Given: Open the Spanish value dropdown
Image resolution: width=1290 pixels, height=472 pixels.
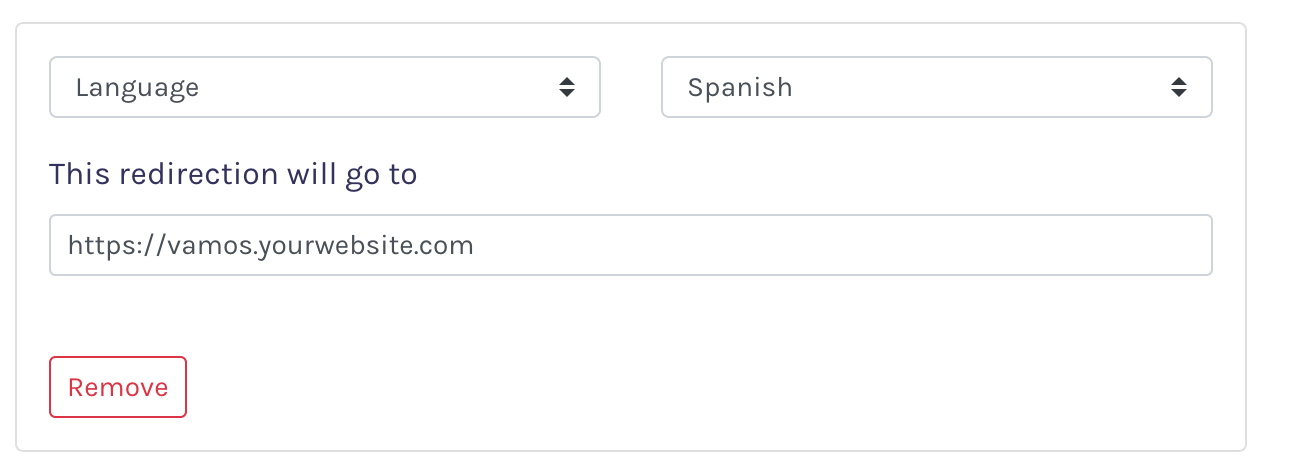Looking at the screenshot, I should tap(936, 87).
